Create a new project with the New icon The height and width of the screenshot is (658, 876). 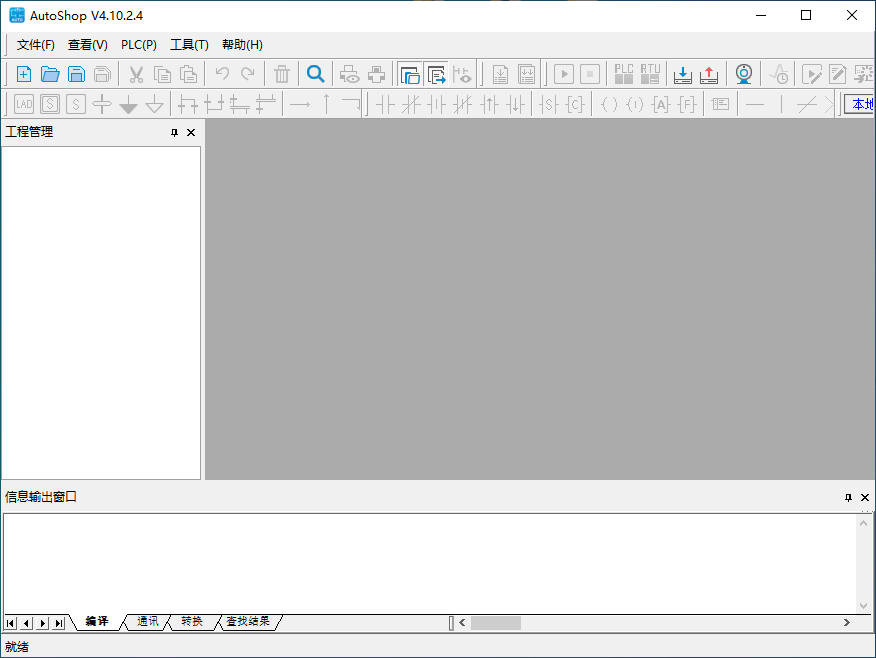point(23,74)
